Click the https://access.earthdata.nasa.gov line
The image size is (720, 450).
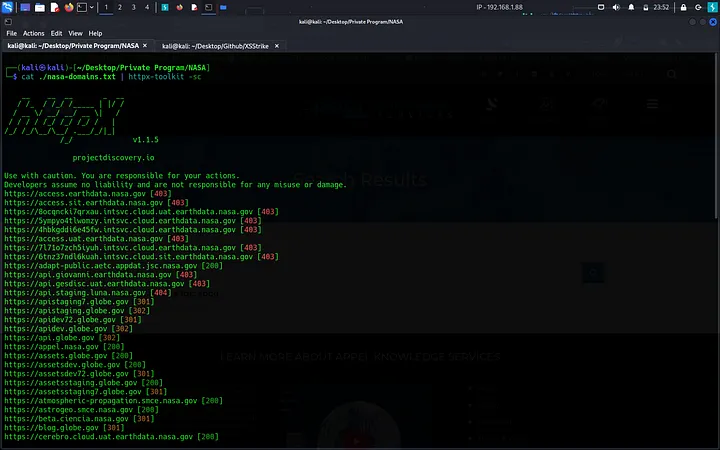(x=88, y=194)
